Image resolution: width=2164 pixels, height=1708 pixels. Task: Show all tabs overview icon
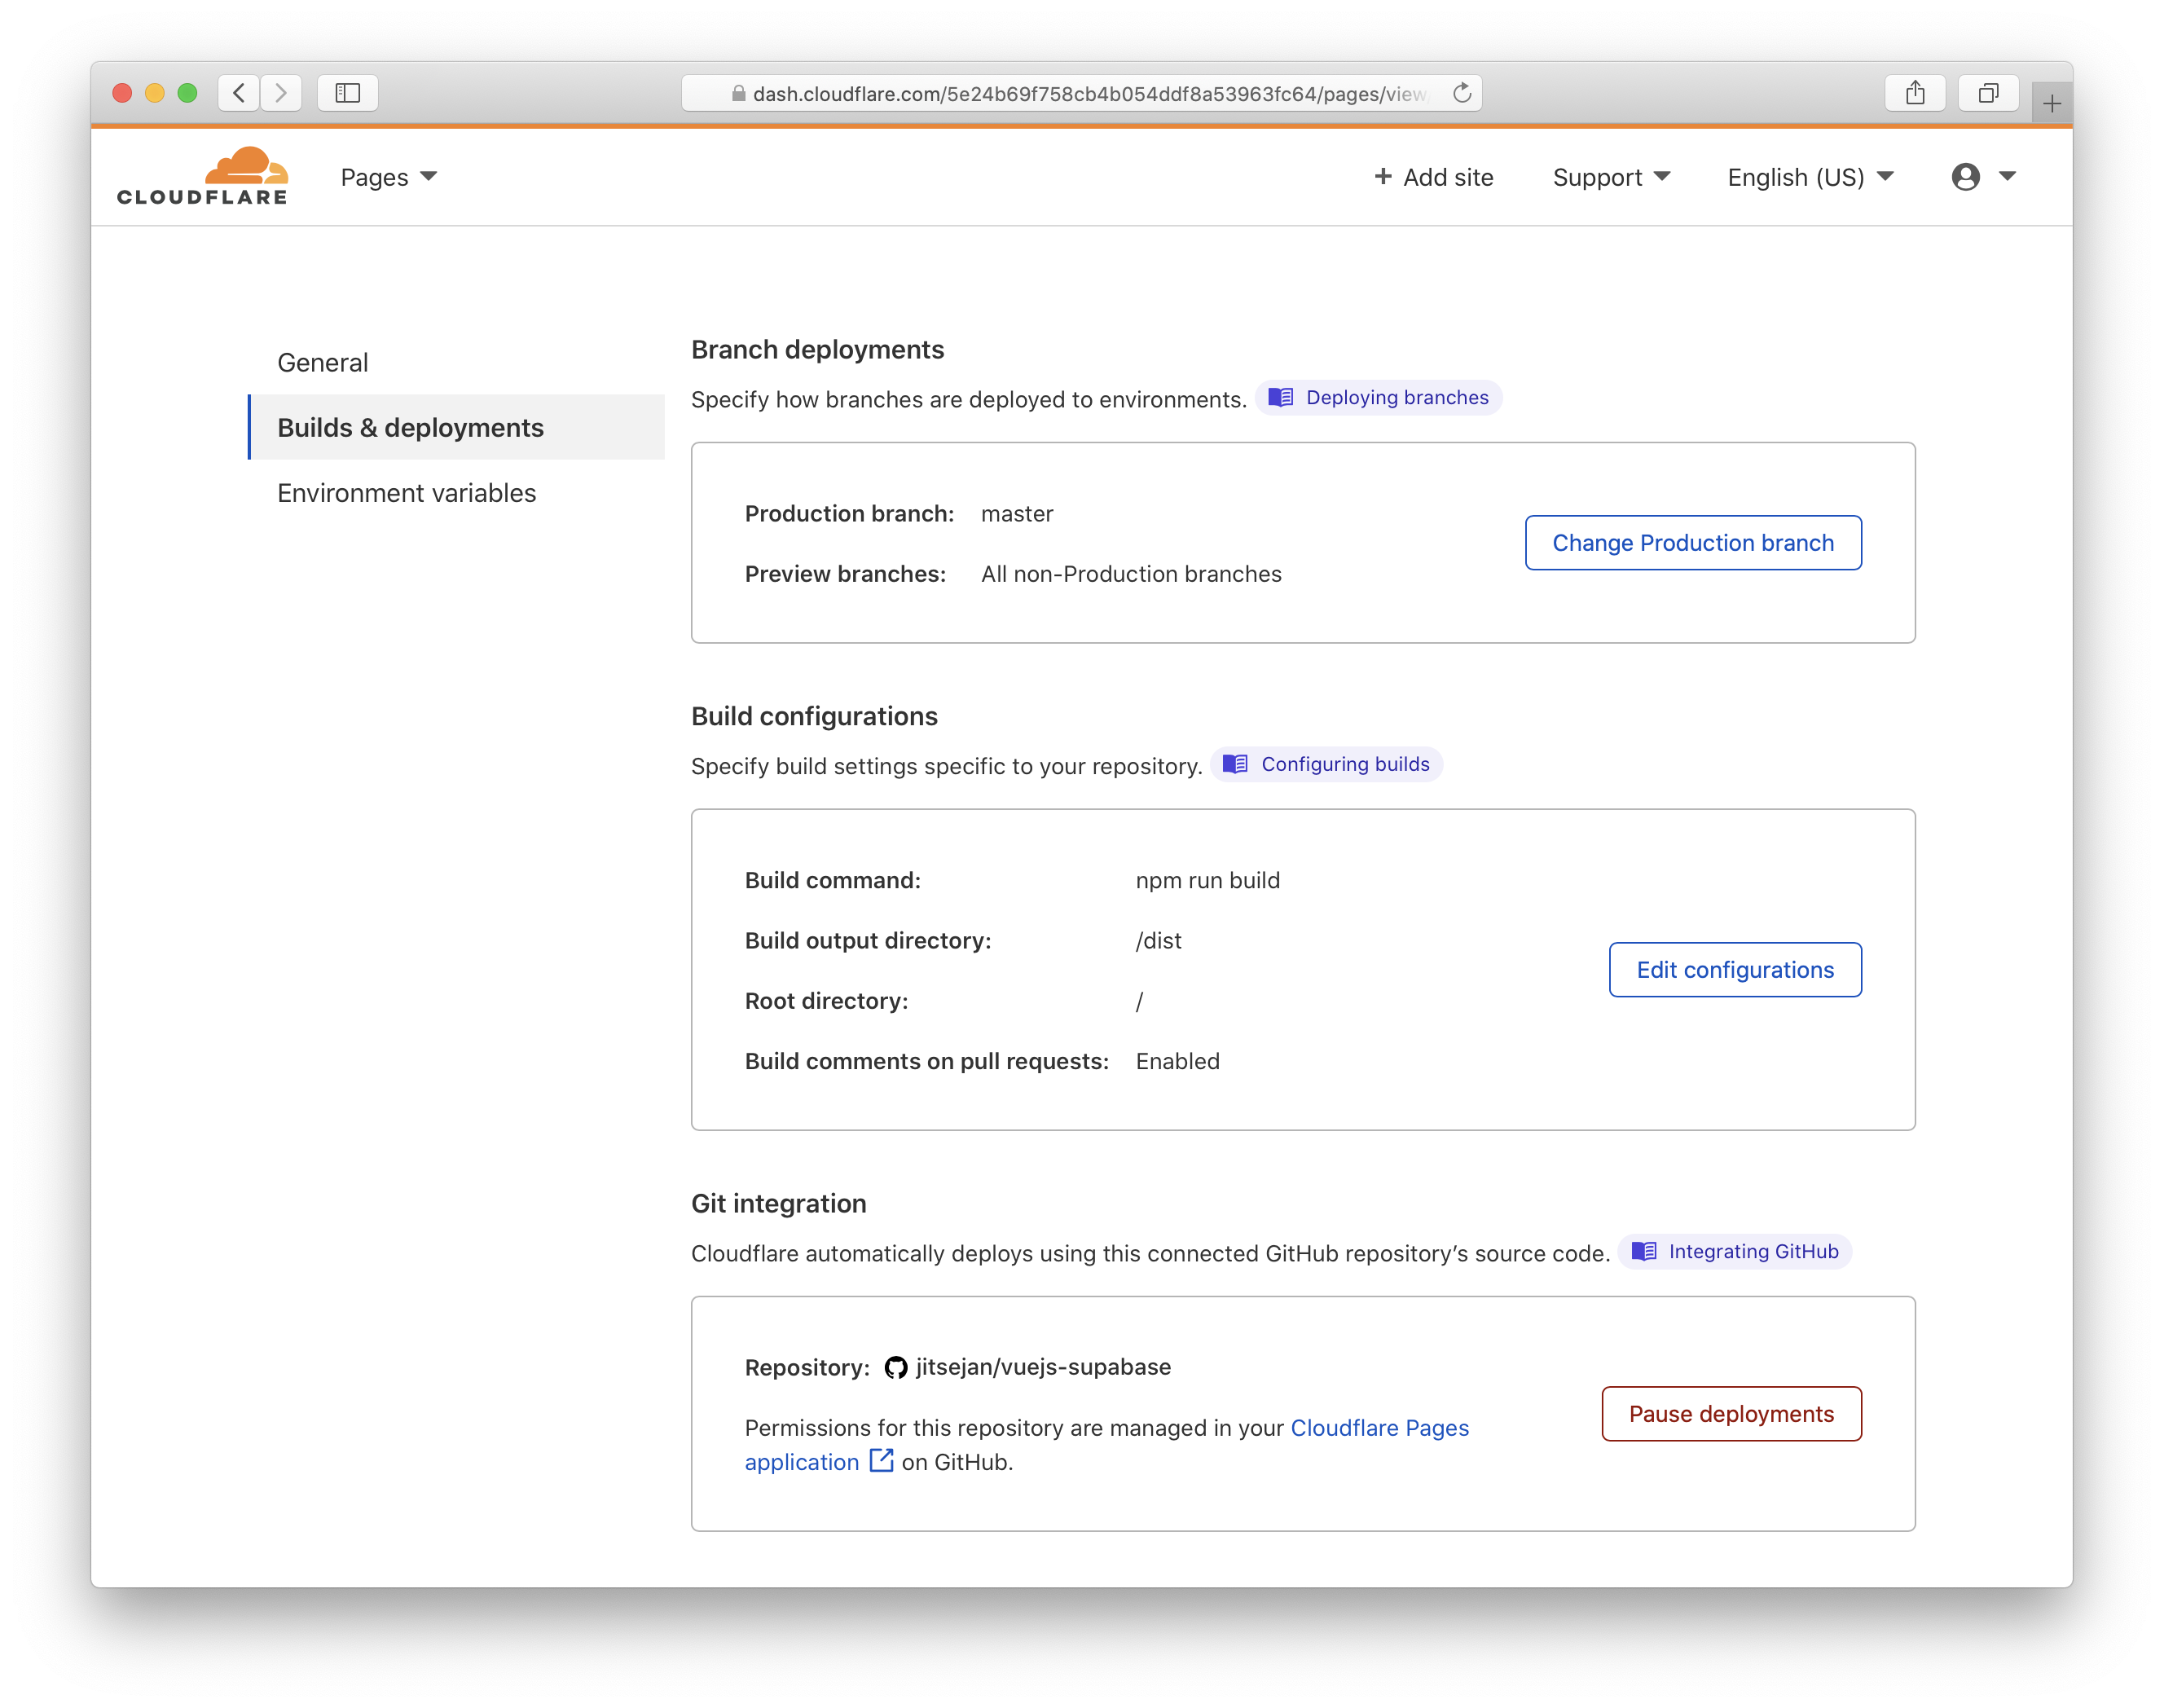(1988, 93)
